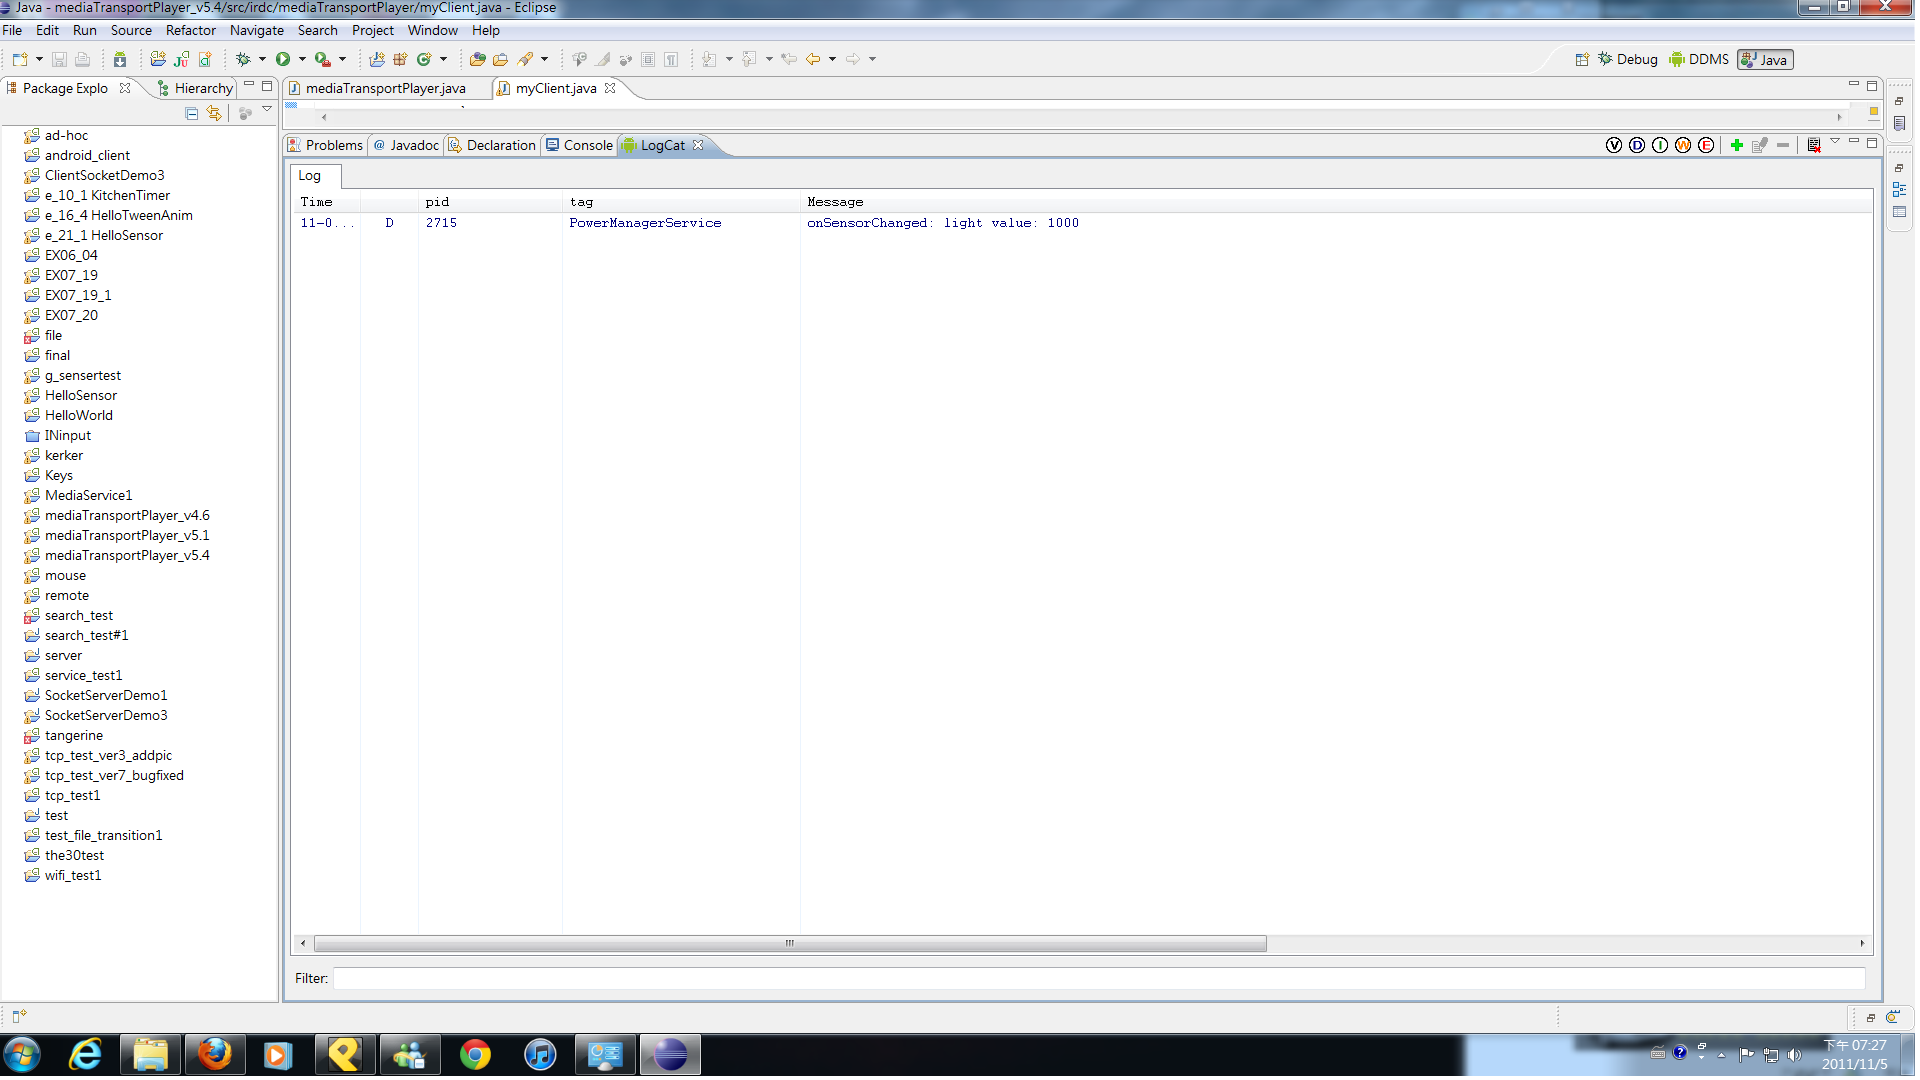Open Firefox from the Windows taskbar

(x=214, y=1056)
